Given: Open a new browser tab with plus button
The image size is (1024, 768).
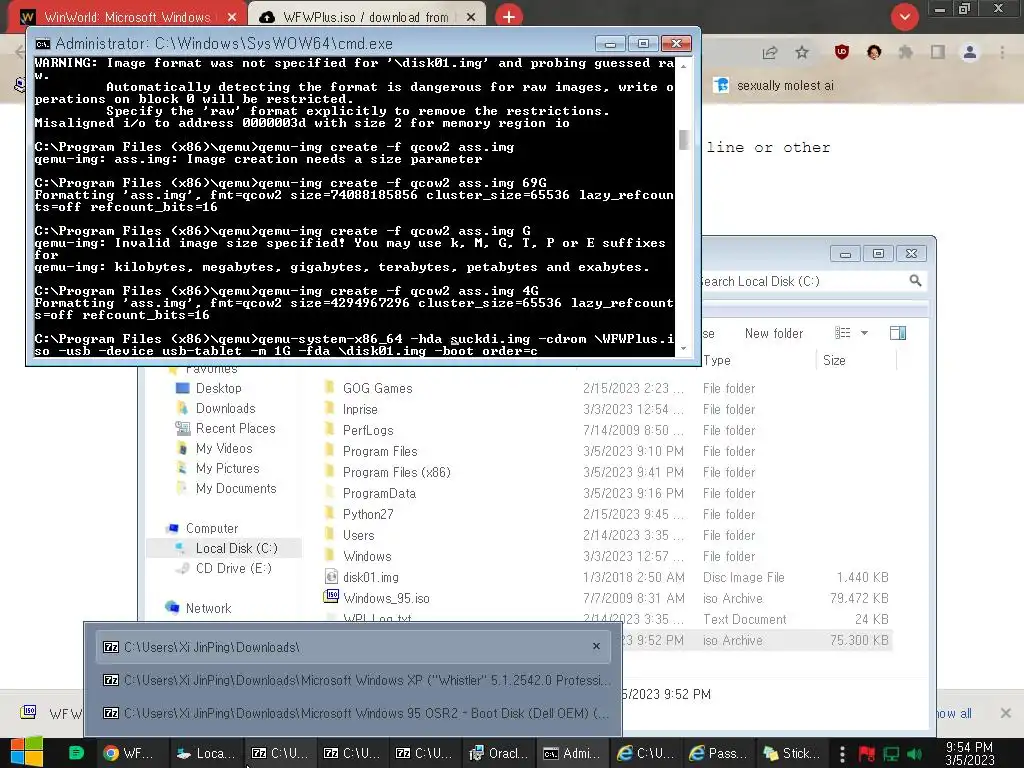Looking at the screenshot, I should click(x=509, y=17).
